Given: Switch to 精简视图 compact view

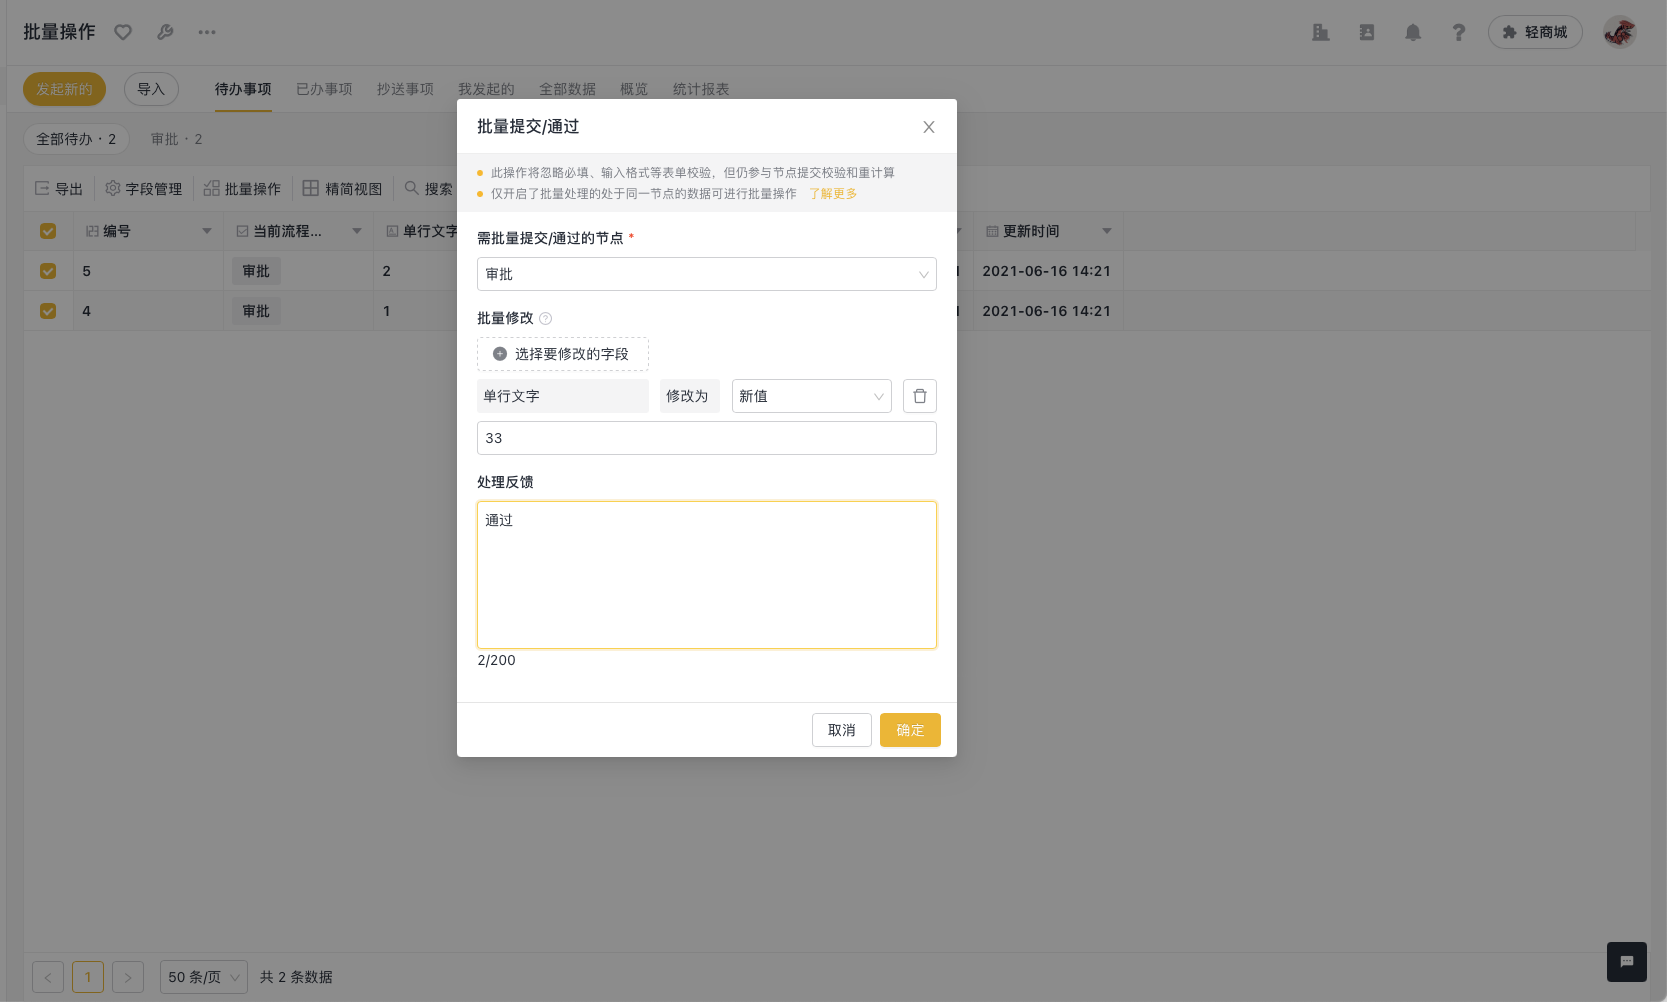Looking at the screenshot, I should [343, 189].
